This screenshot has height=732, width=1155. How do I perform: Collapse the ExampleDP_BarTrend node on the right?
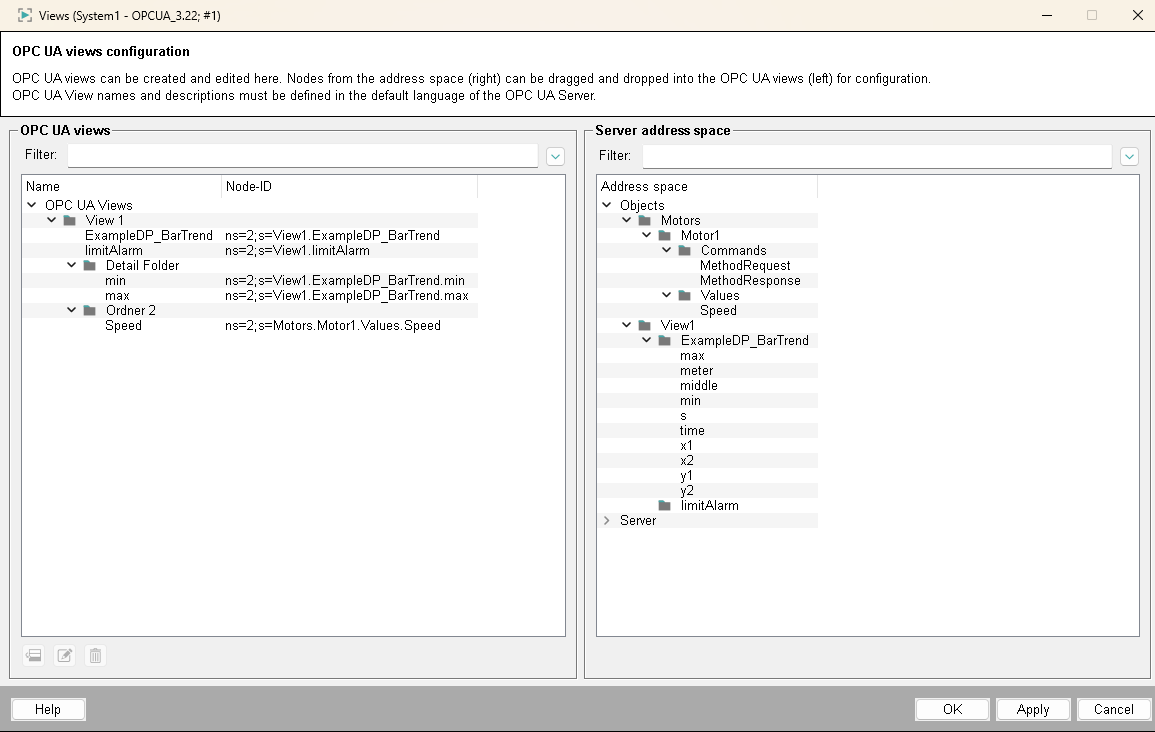645,340
